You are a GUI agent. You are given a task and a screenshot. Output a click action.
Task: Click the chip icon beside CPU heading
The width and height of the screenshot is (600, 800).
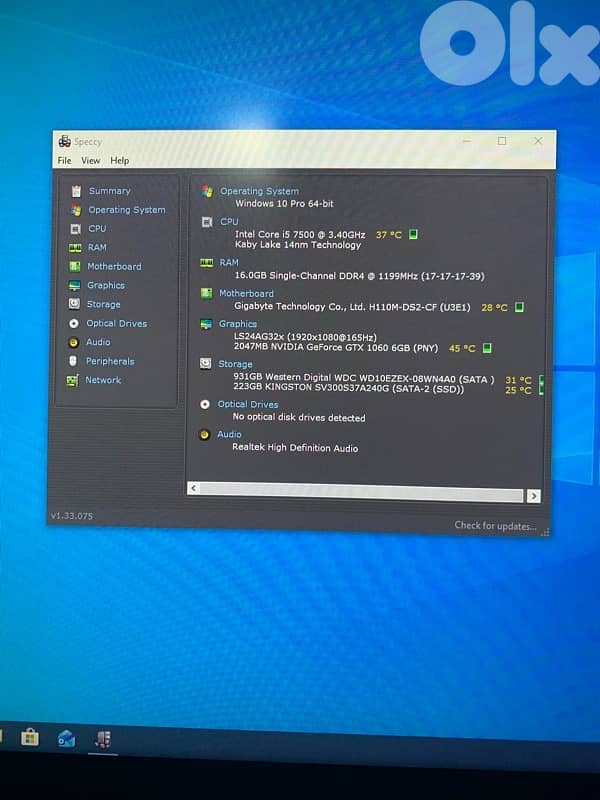click(x=207, y=222)
